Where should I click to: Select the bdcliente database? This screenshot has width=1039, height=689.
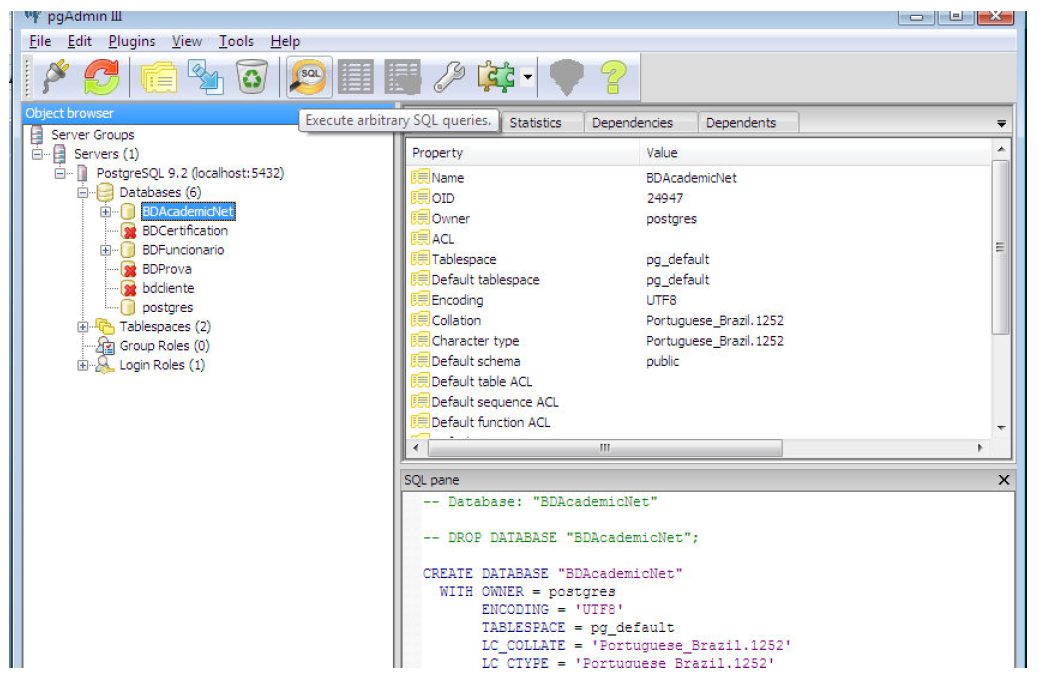[x=168, y=288]
